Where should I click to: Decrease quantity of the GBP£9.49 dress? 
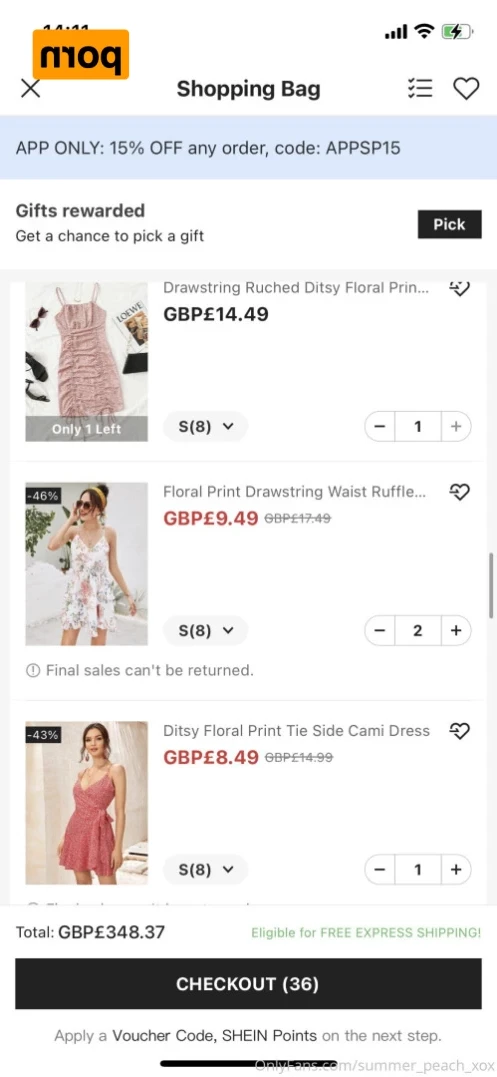[380, 631]
